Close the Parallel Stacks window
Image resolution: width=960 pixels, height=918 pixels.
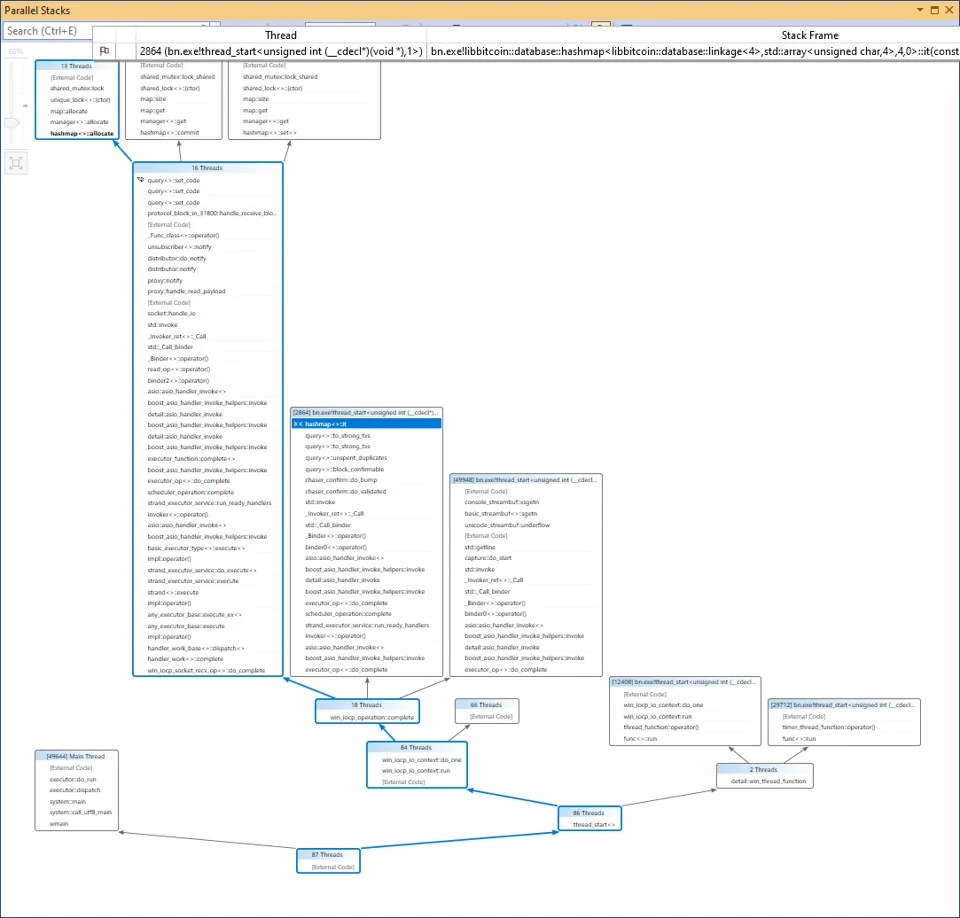[x=949, y=10]
